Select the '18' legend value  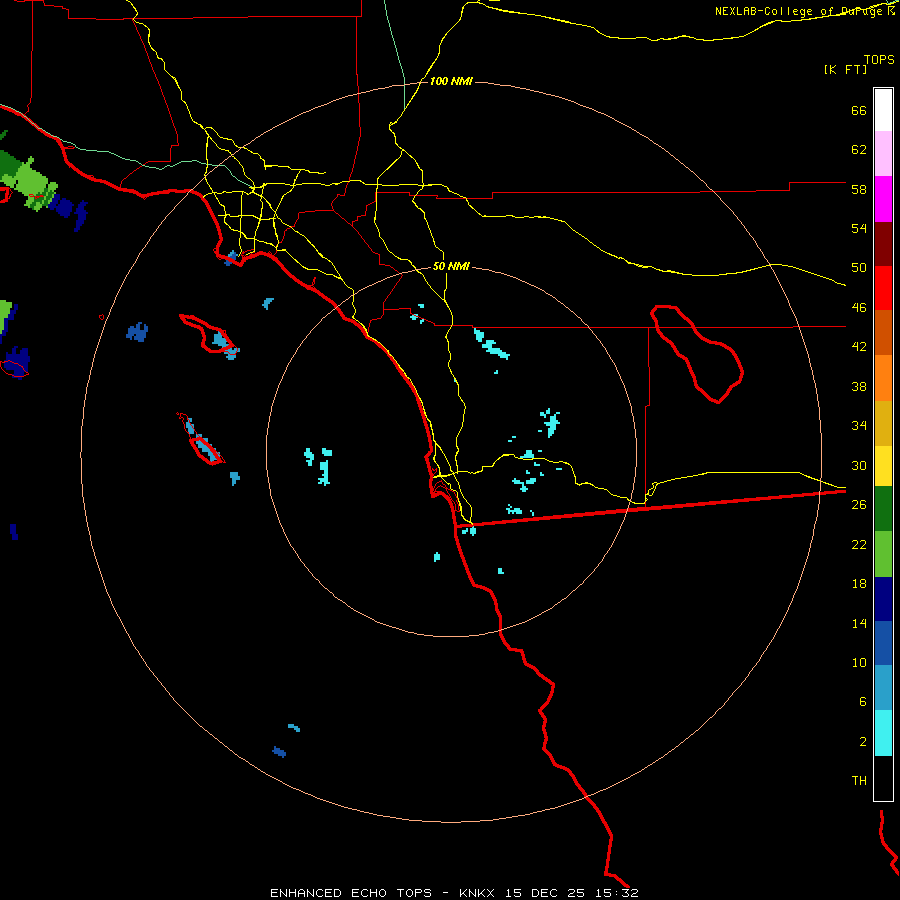point(859,584)
